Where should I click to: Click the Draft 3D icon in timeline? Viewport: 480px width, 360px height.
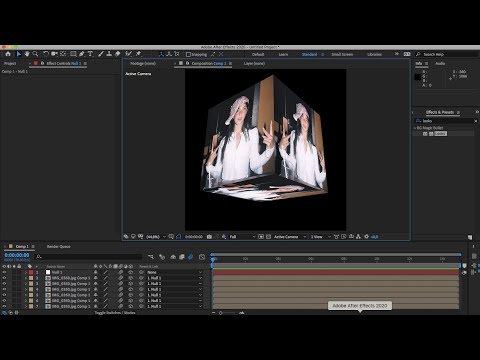(162, 257)
